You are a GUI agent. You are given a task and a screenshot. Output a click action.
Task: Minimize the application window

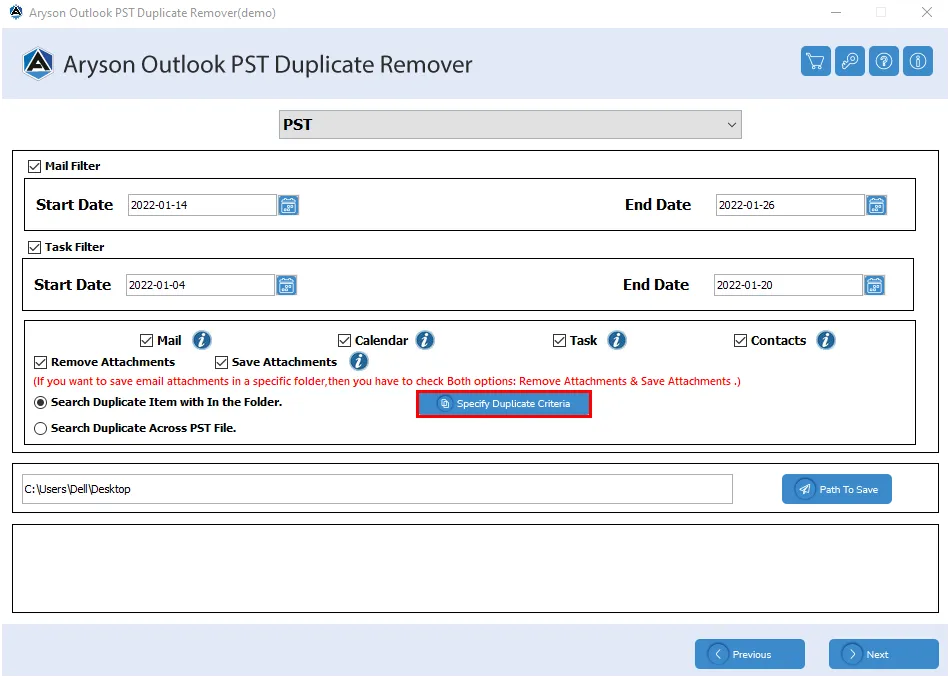point(836,12)
